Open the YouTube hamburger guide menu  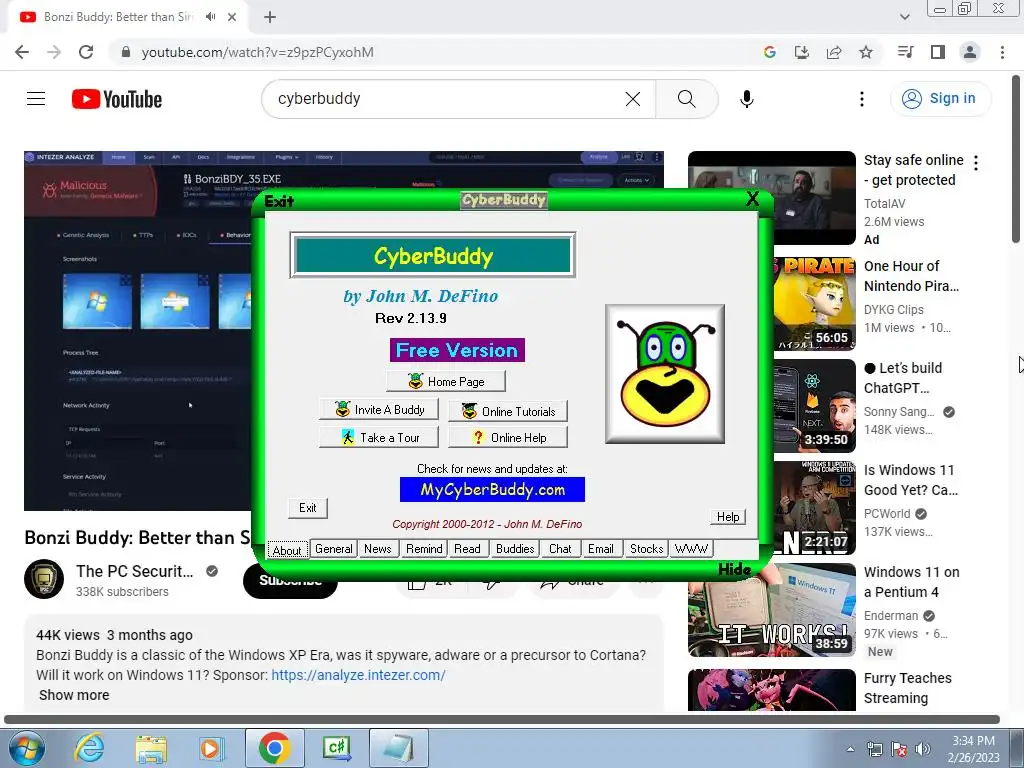pos(36,99)
